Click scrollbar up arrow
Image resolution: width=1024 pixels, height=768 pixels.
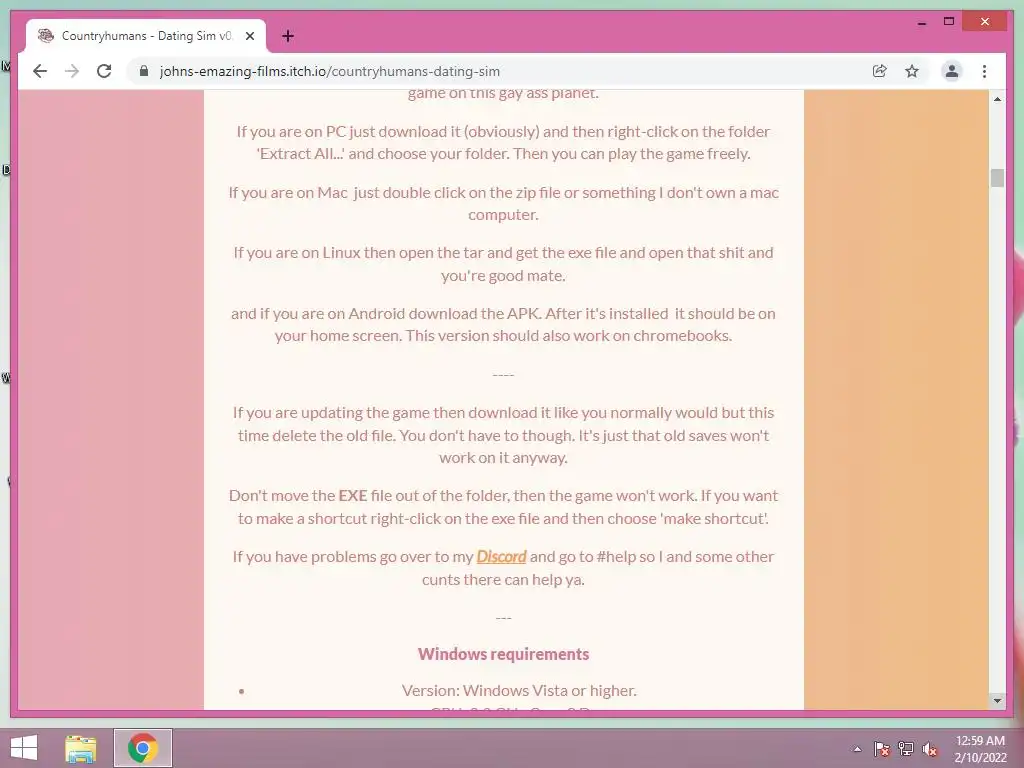997,99
